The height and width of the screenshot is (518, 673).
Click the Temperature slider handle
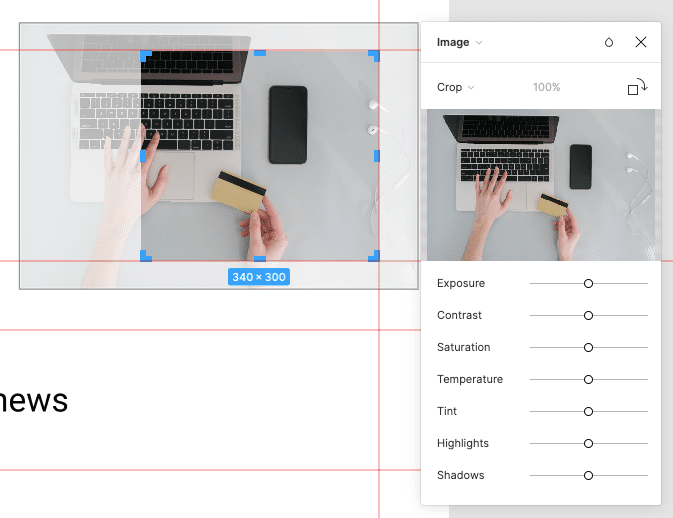[x=588, y=379]
